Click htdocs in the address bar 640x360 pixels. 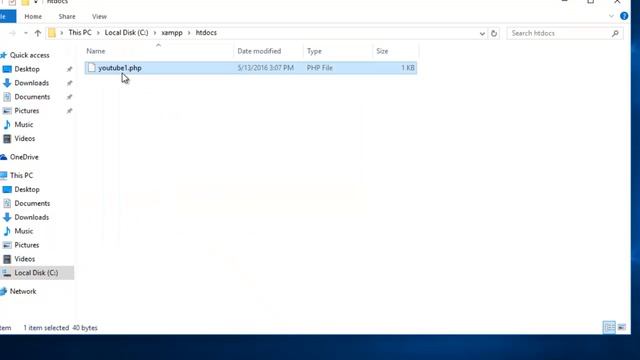(x=206, y=33)
